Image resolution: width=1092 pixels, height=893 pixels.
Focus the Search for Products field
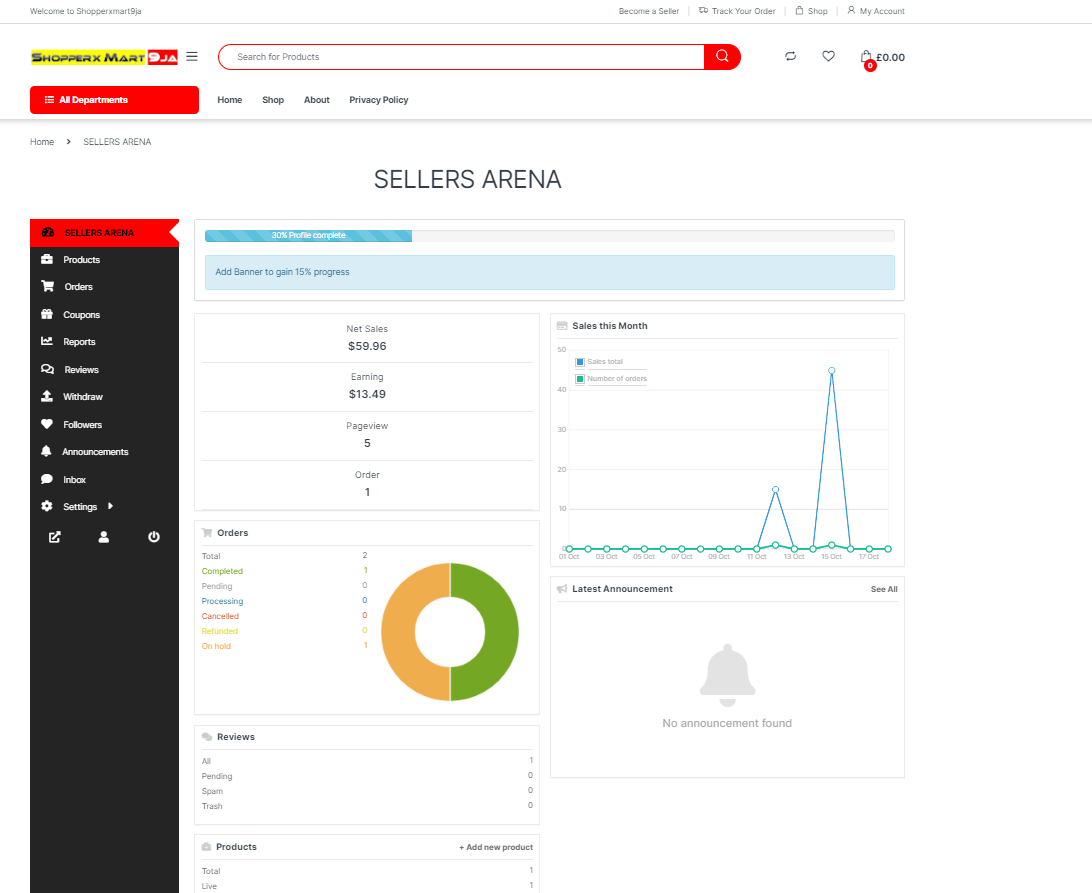pos(461,56)
